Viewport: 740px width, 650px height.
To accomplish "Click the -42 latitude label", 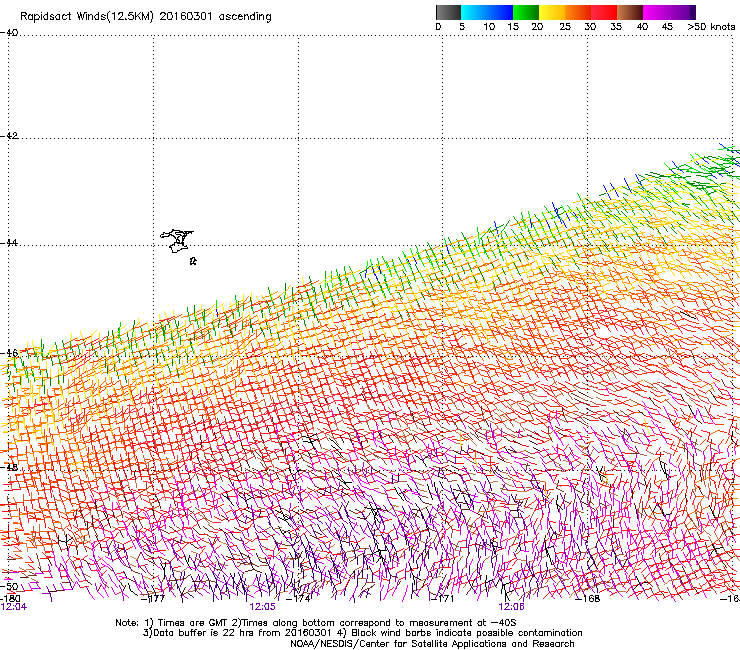I will (9, 135).
